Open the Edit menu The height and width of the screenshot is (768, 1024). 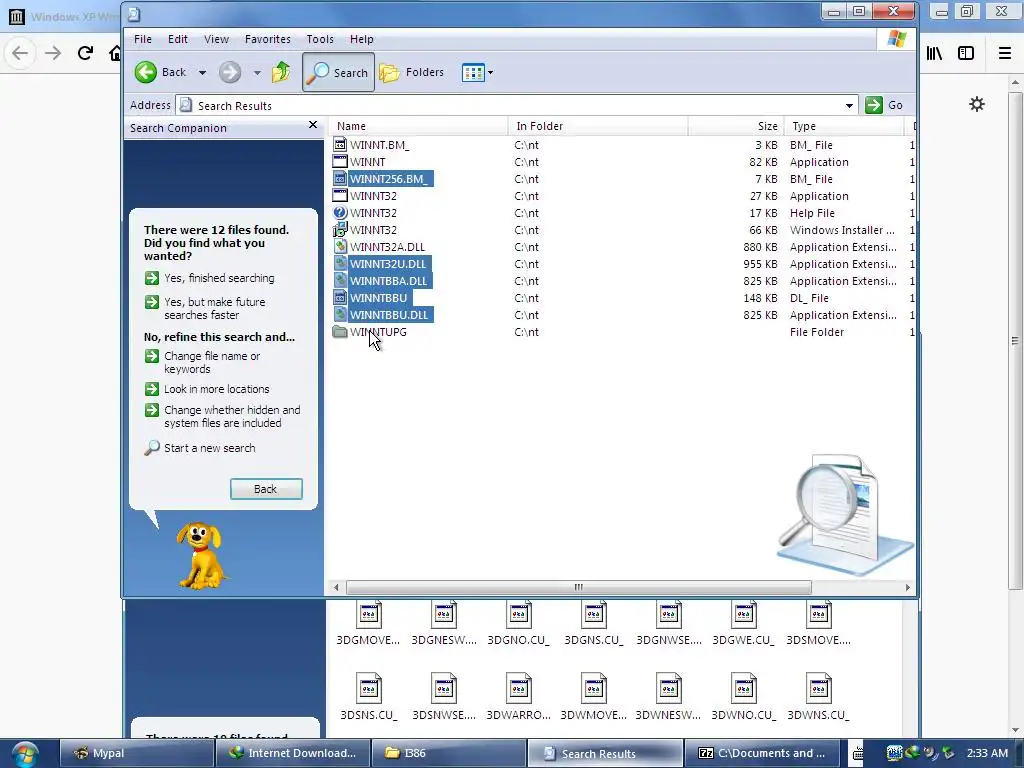tap(178, 39)
